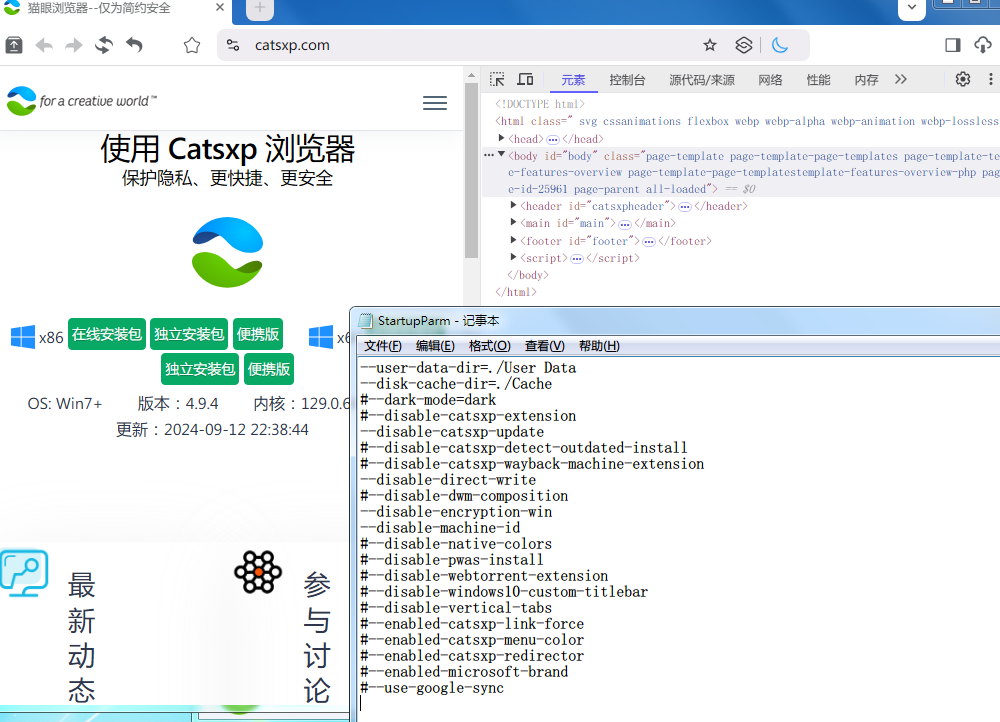
Task: Click the webpage vertical scrollbar thumb
Action: pos(471,171)
